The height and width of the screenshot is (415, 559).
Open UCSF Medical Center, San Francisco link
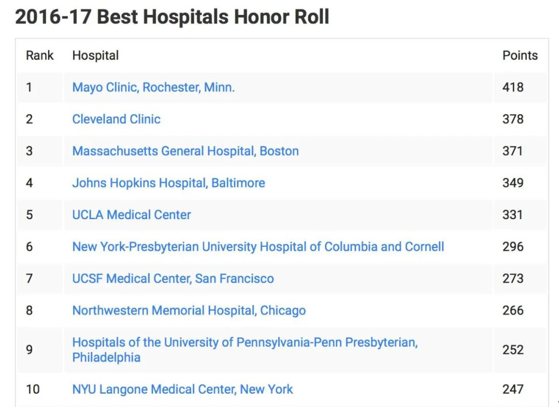[x=173, y=278]
